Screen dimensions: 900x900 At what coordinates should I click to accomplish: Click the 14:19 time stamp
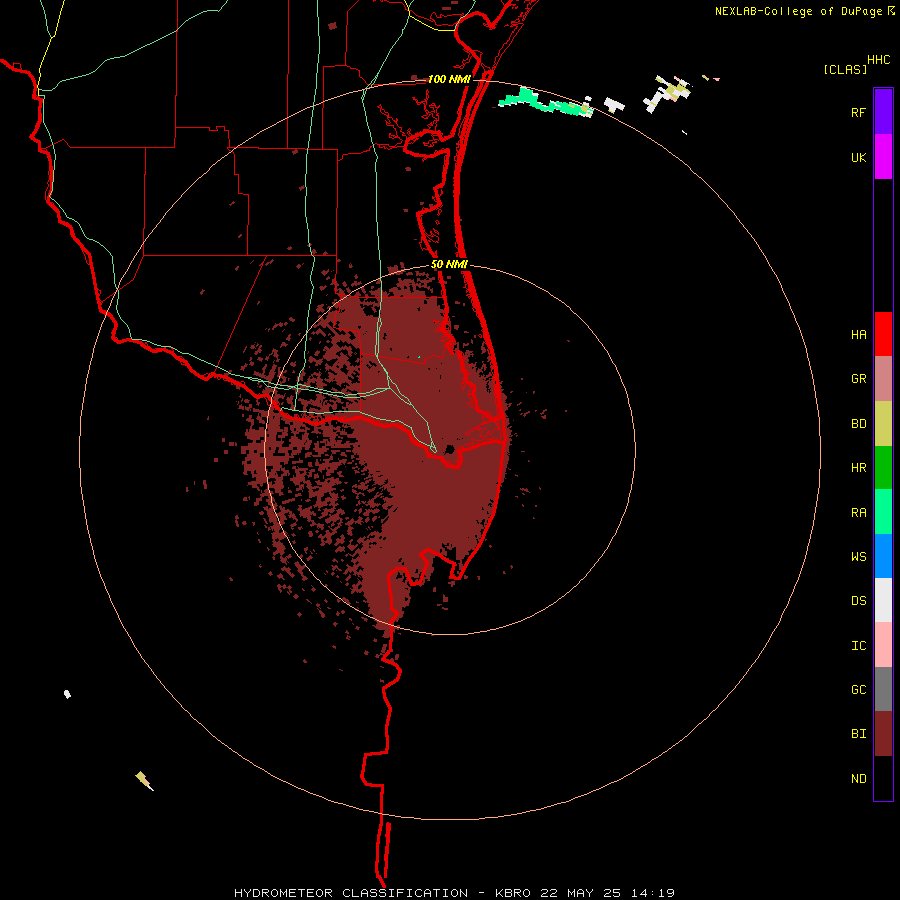(654, 893)
